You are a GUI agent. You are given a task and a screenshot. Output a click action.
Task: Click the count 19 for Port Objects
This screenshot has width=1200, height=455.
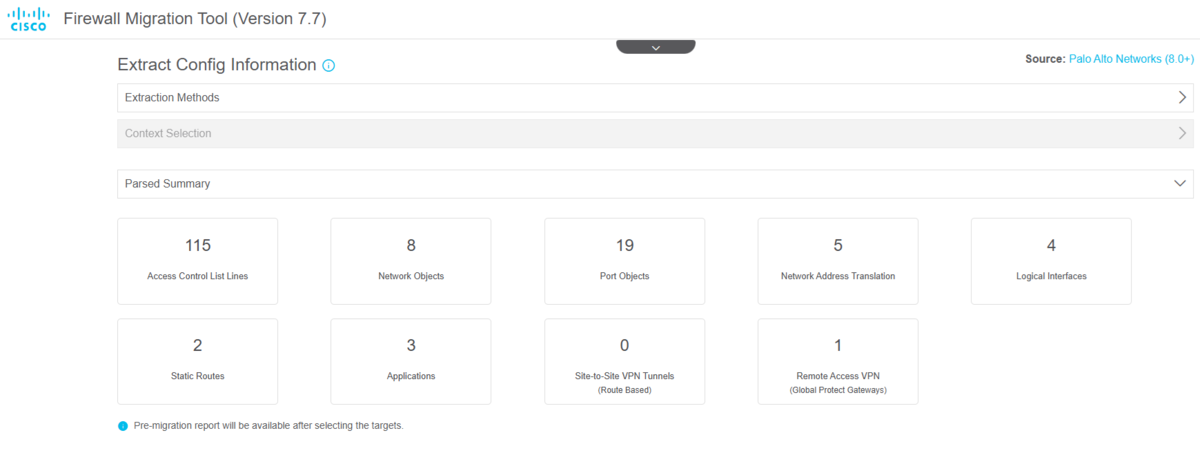(625, 246)
